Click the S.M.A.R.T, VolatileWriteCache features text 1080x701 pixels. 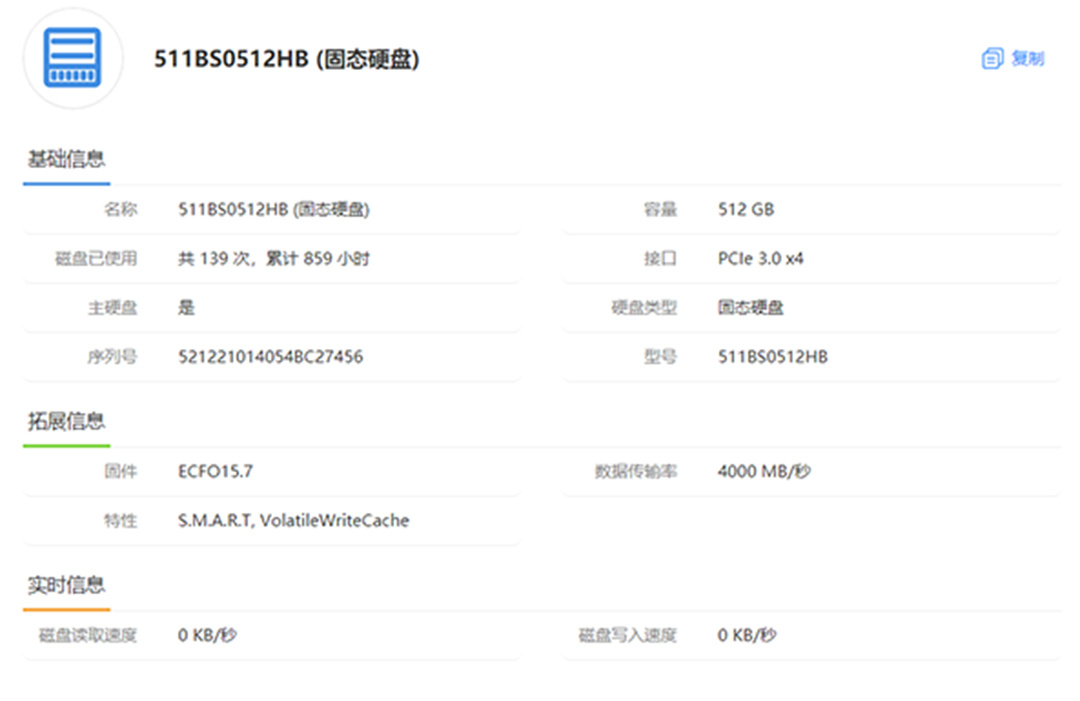click(x=293, y=520)
